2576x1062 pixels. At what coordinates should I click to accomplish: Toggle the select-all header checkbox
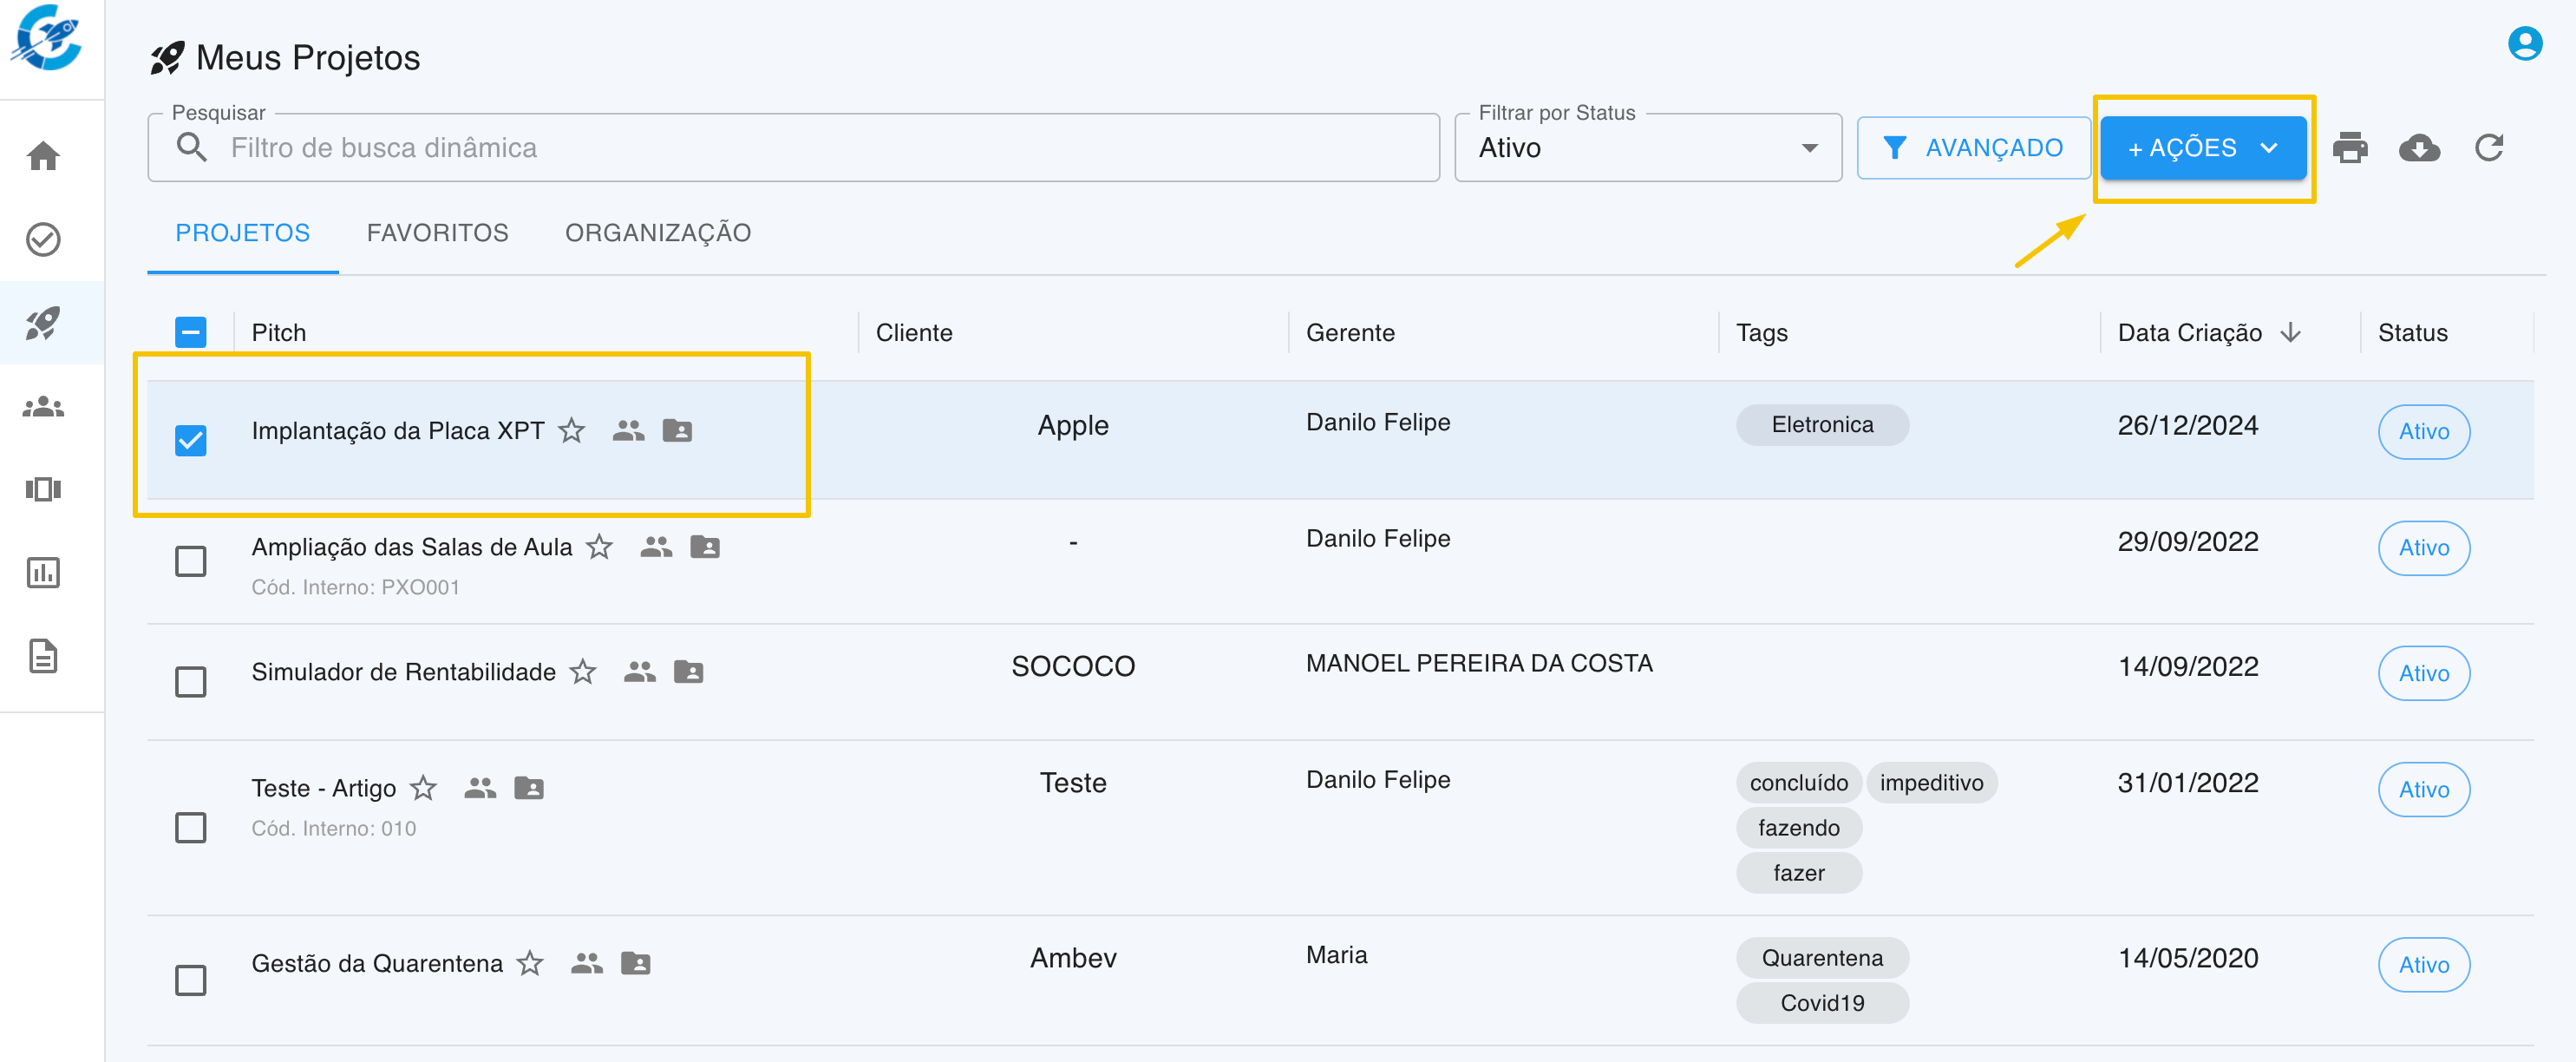pos(191,332)
